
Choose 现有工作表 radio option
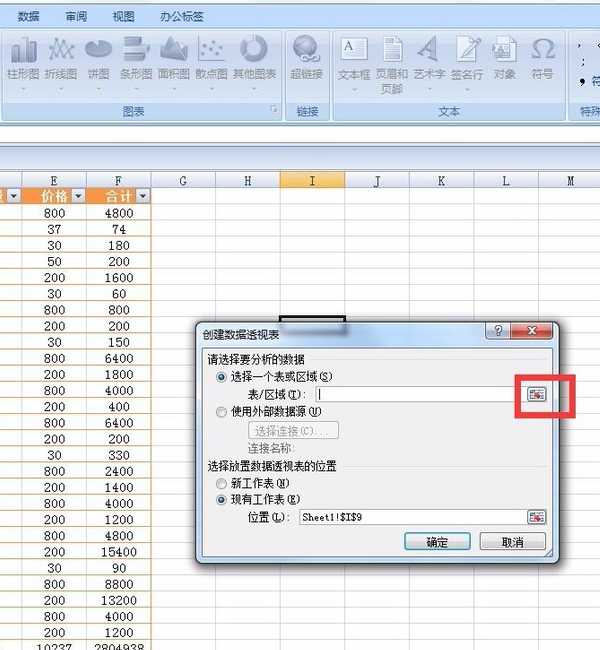(221, 500)
